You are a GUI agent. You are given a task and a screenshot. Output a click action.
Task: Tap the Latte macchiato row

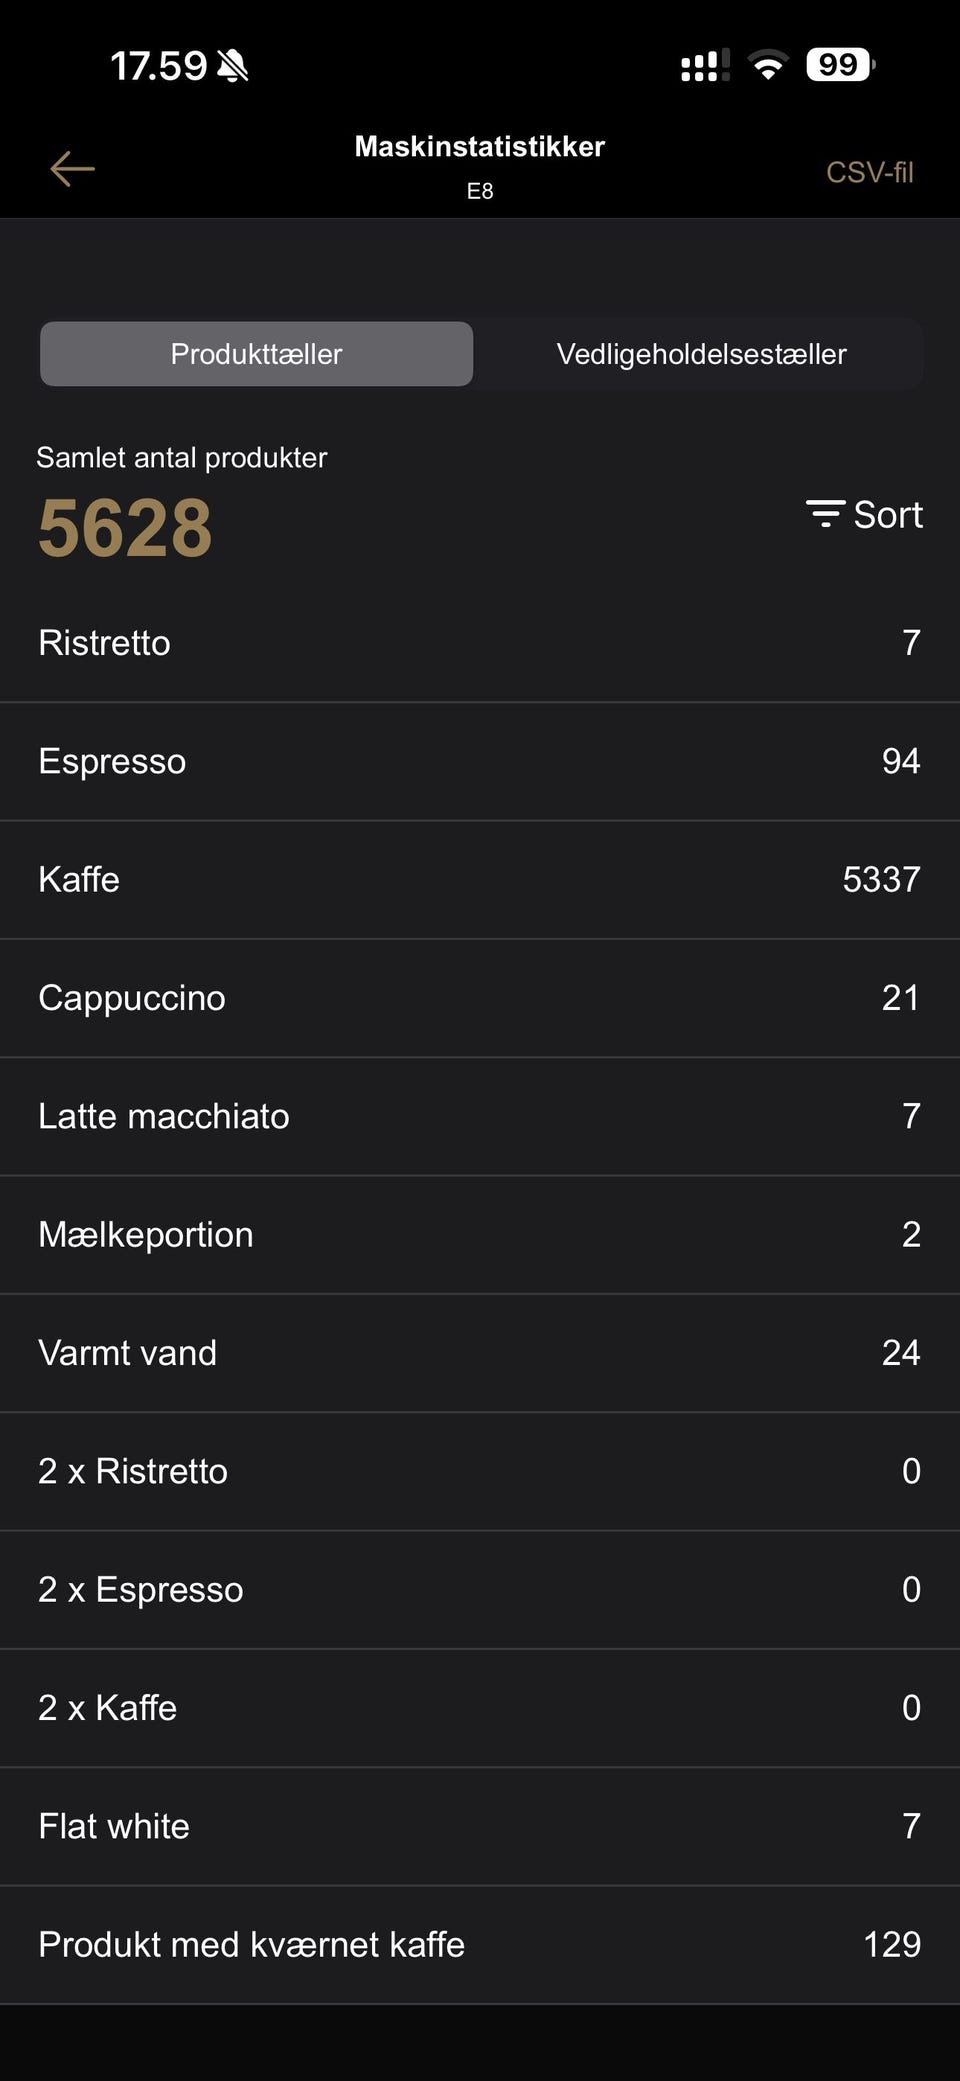tap(480, 1116)
